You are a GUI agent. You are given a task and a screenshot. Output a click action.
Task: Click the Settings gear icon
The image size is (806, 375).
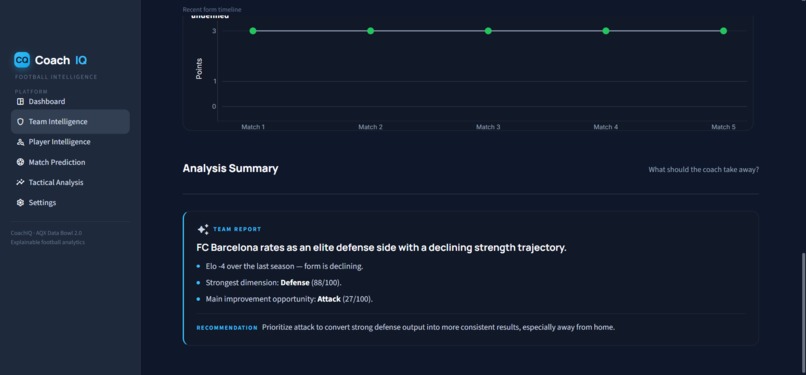(x=21, y=202)
